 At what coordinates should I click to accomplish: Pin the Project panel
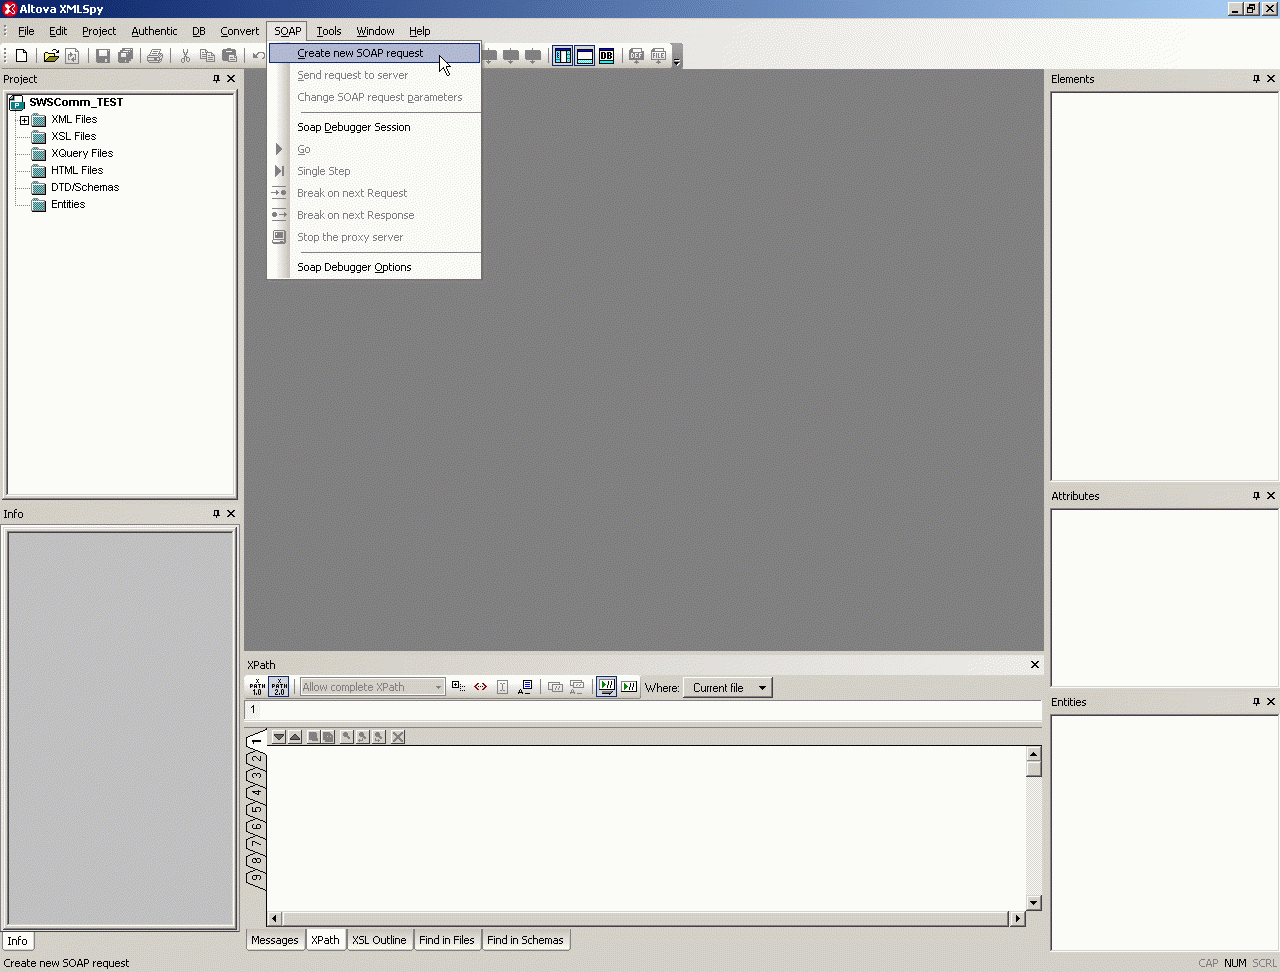(x=216, y=79)
